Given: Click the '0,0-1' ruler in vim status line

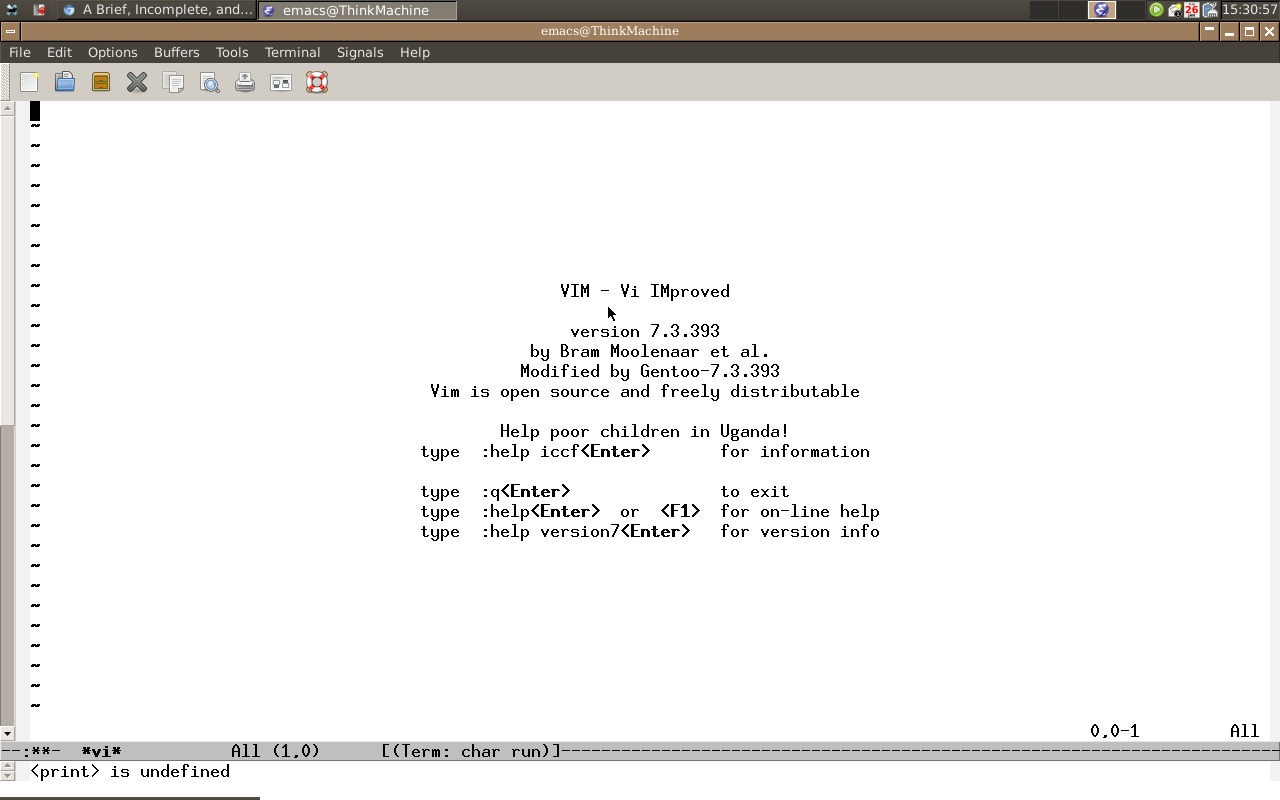Looking at the screenshot, I should coord(1115,731).
